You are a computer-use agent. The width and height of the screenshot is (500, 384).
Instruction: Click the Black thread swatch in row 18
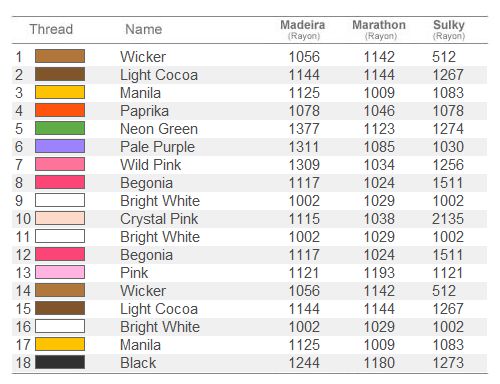click(60, 362)
